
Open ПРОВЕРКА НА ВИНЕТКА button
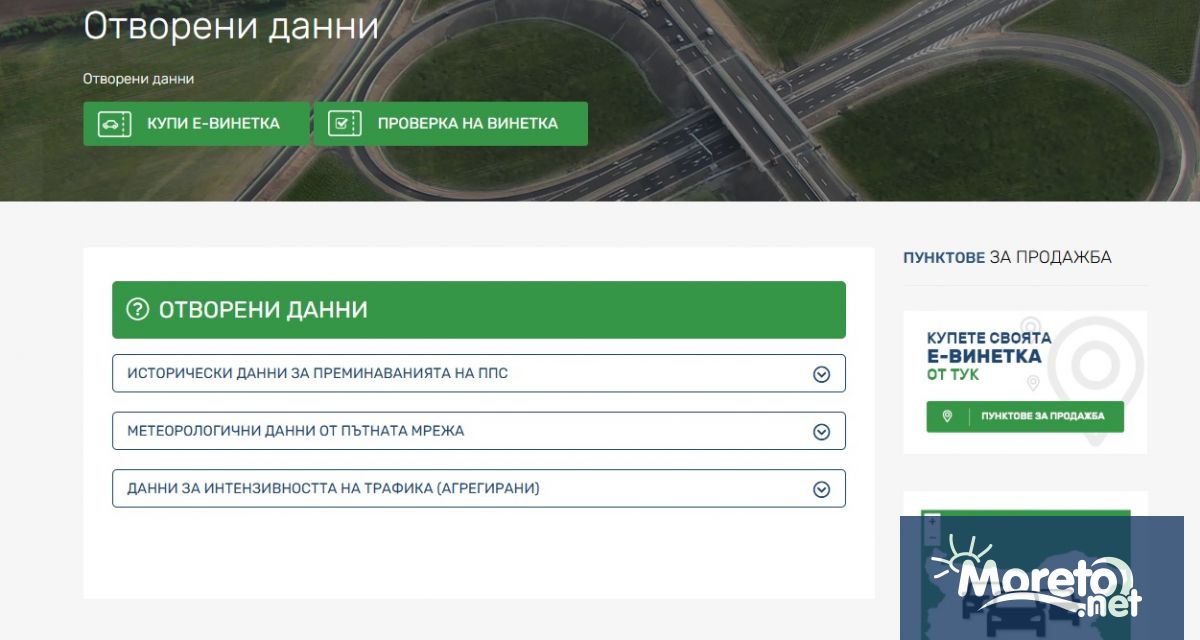451,124
